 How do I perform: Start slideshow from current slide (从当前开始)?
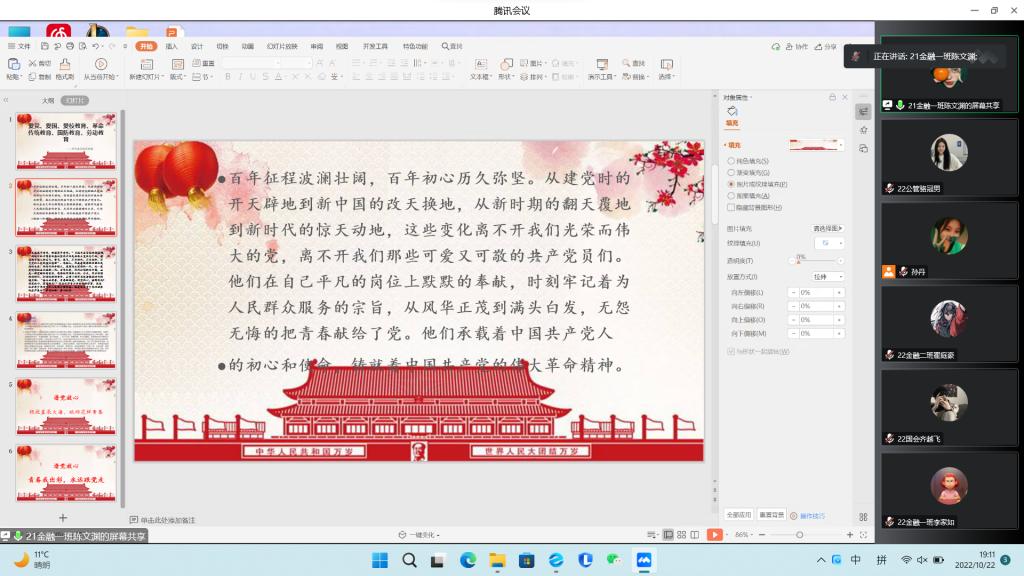point(100,65)
